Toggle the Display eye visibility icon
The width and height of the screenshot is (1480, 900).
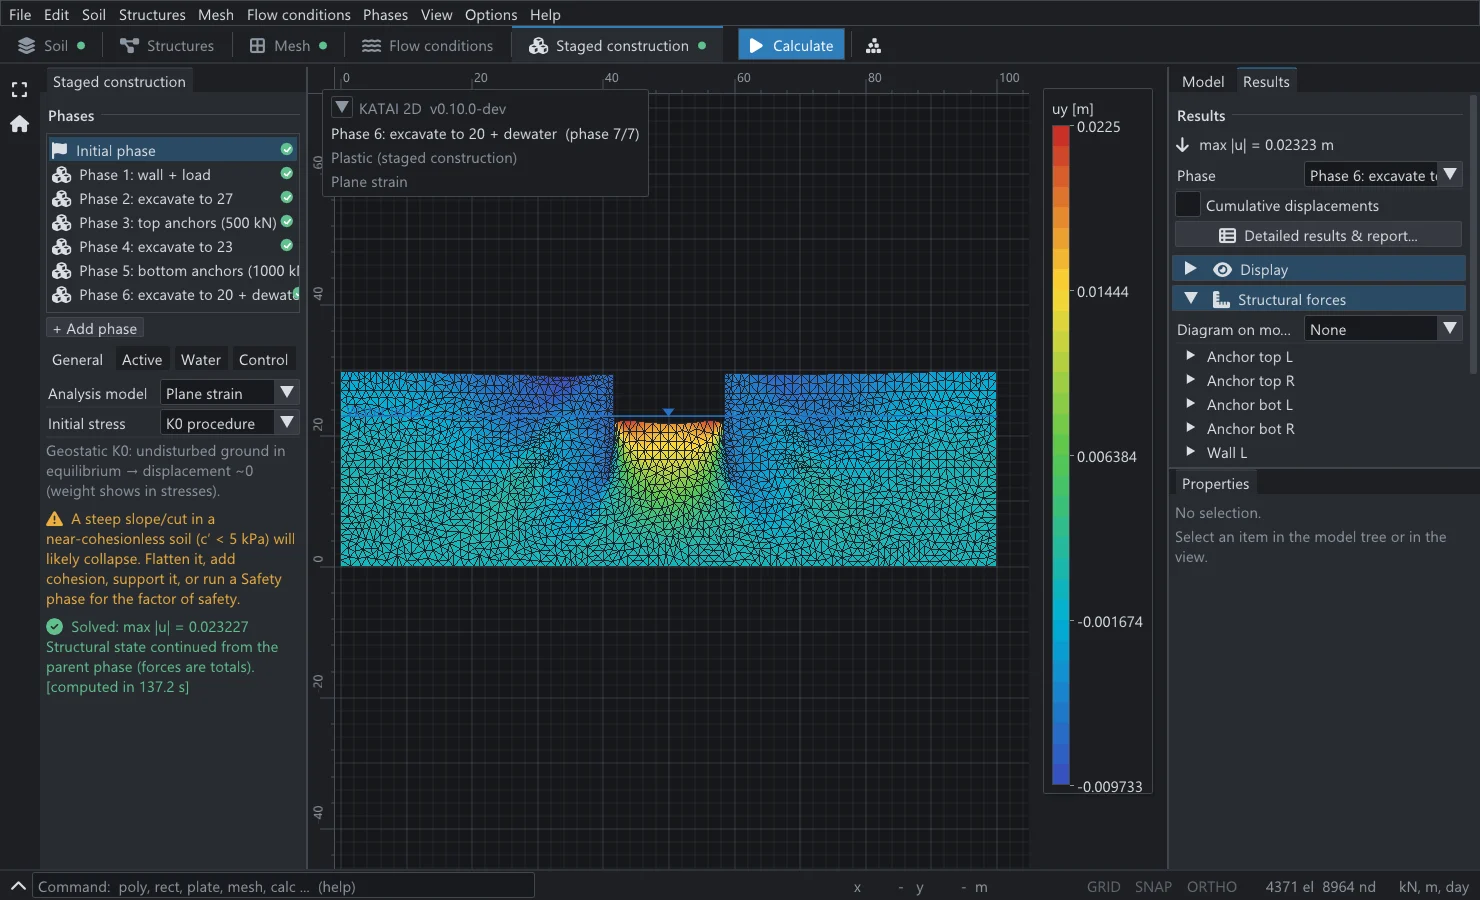(1222, 270)
